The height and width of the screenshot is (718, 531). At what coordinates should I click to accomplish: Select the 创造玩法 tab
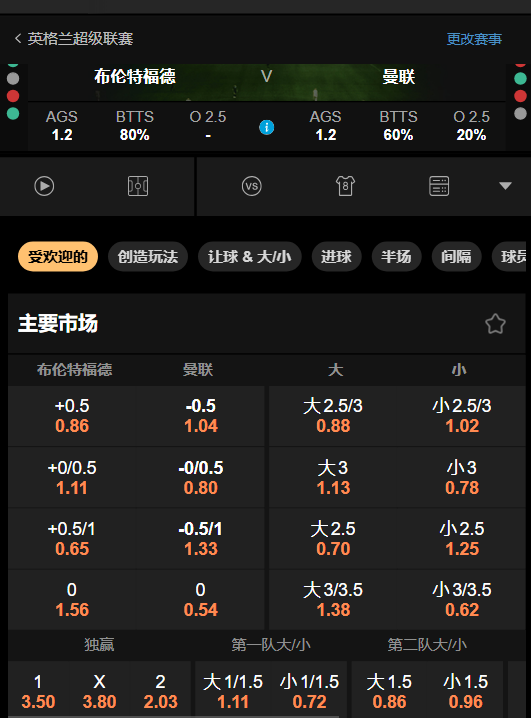tap(148, 256)
